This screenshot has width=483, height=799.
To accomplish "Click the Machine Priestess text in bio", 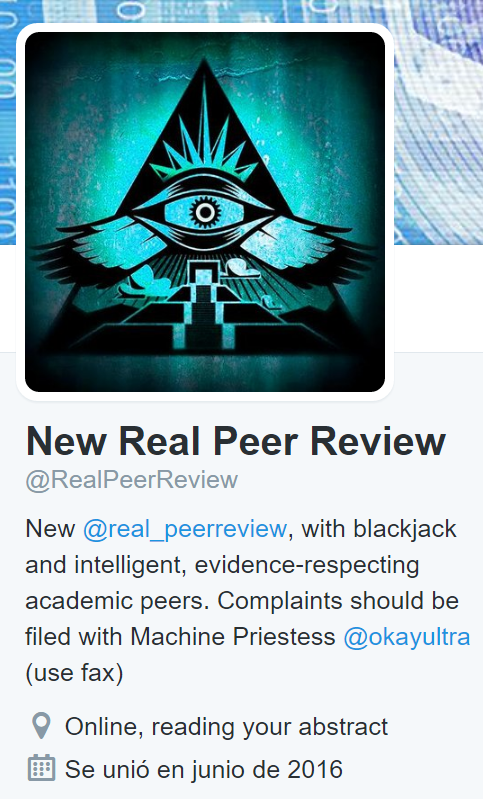I will tap(233, 636).
